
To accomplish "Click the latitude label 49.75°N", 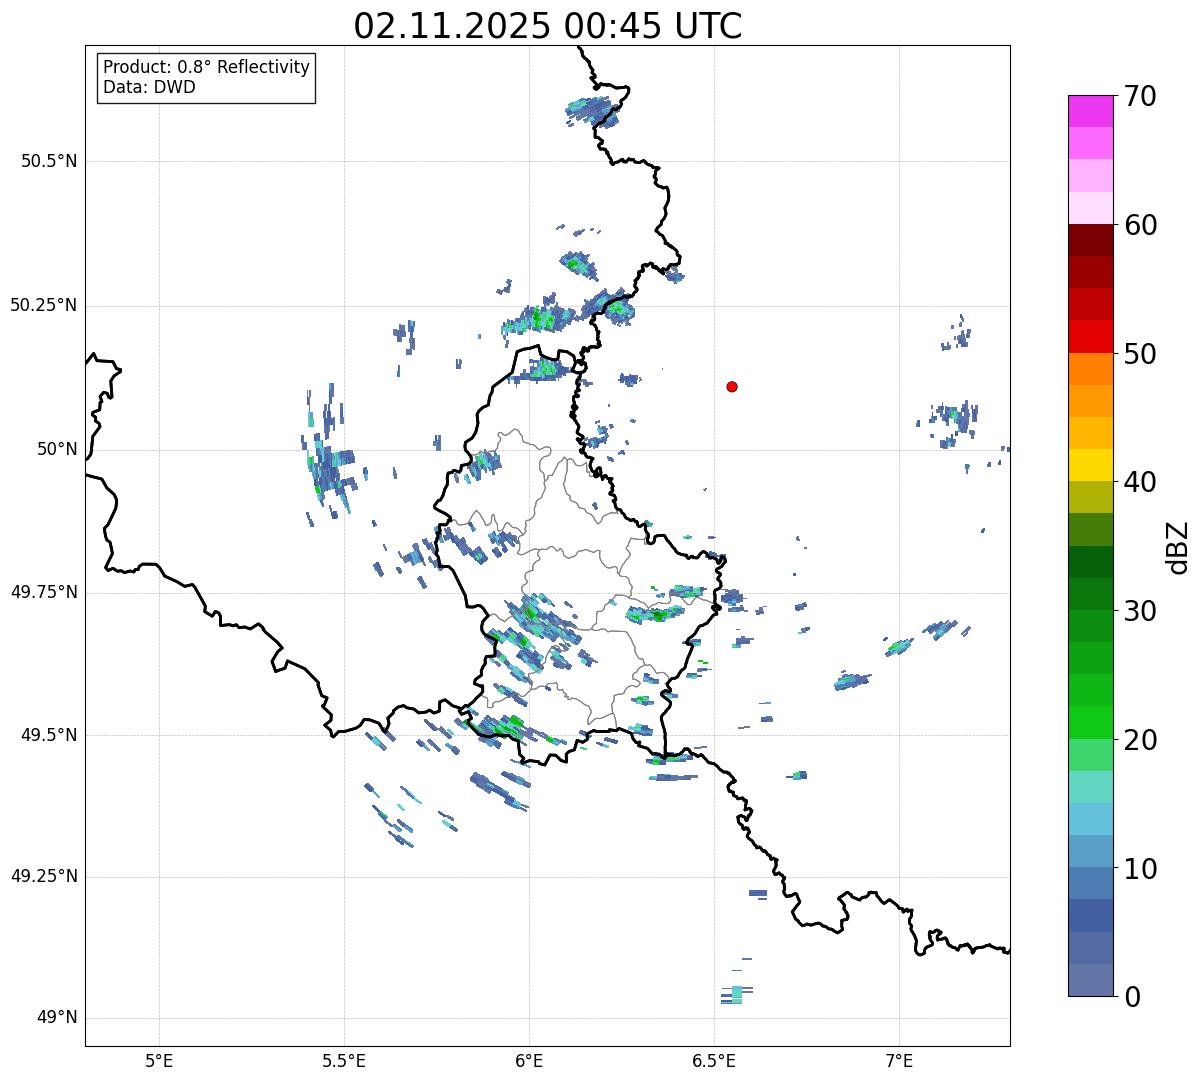I will pyautogui.click(x=43, y=592).
